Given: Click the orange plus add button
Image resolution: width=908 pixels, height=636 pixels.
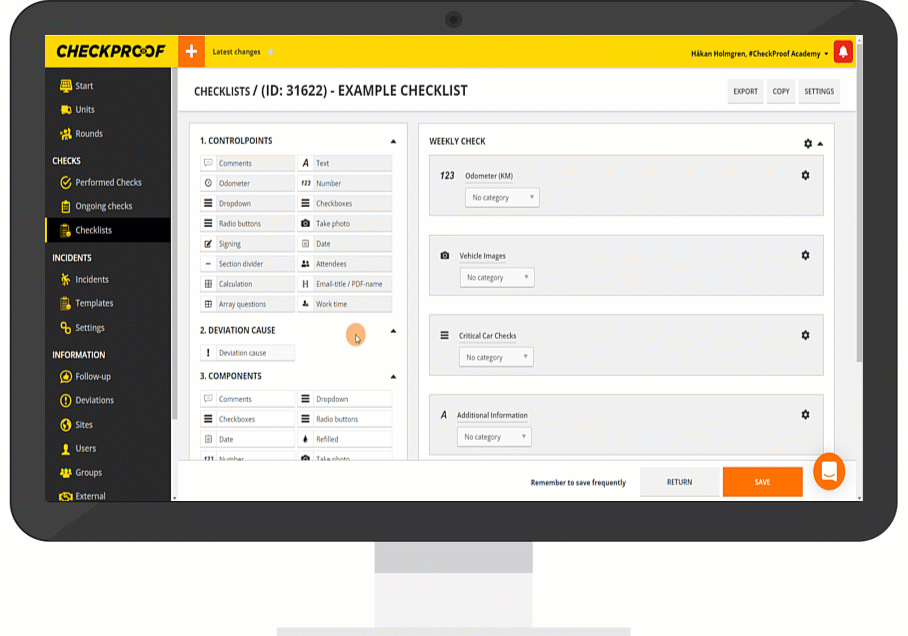Looking at the screenshot, I should point(191,52).
